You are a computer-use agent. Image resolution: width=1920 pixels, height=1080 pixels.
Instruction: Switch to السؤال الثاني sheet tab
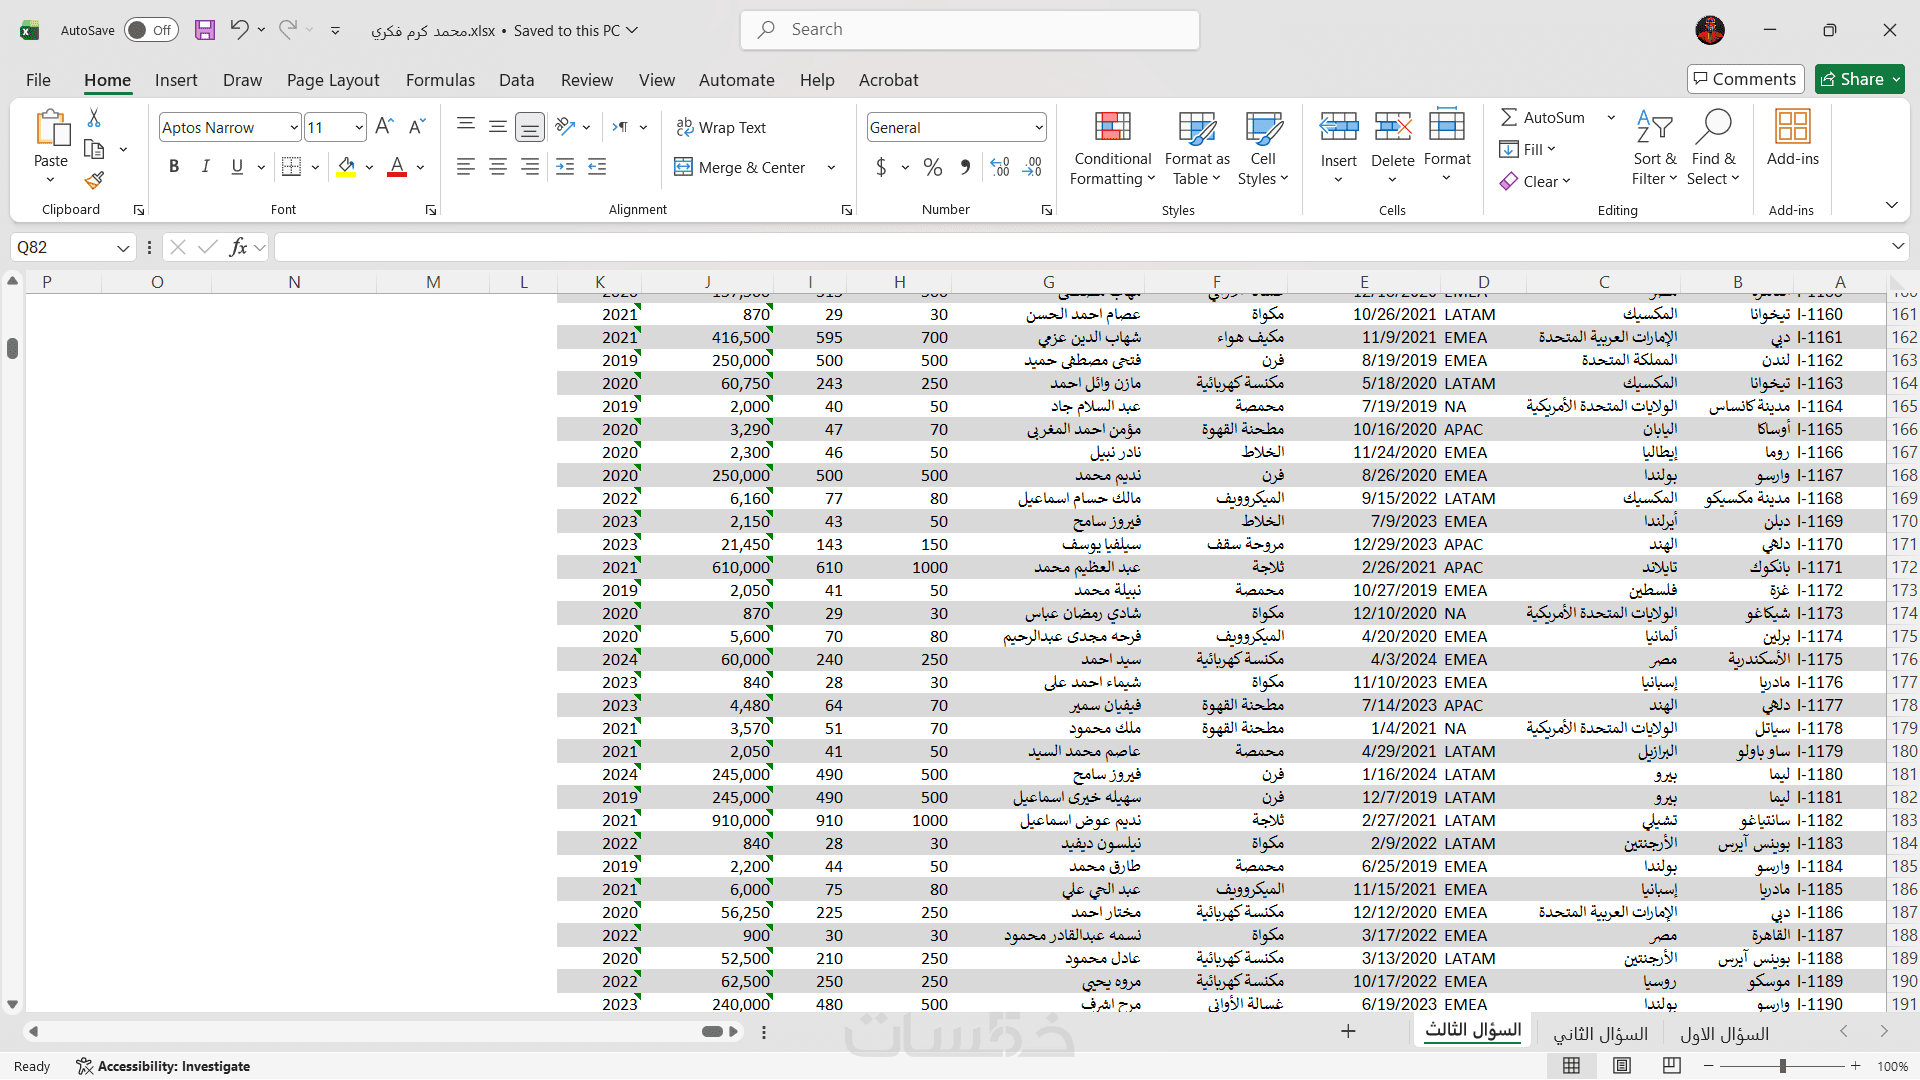(x=1599, y=1033)
